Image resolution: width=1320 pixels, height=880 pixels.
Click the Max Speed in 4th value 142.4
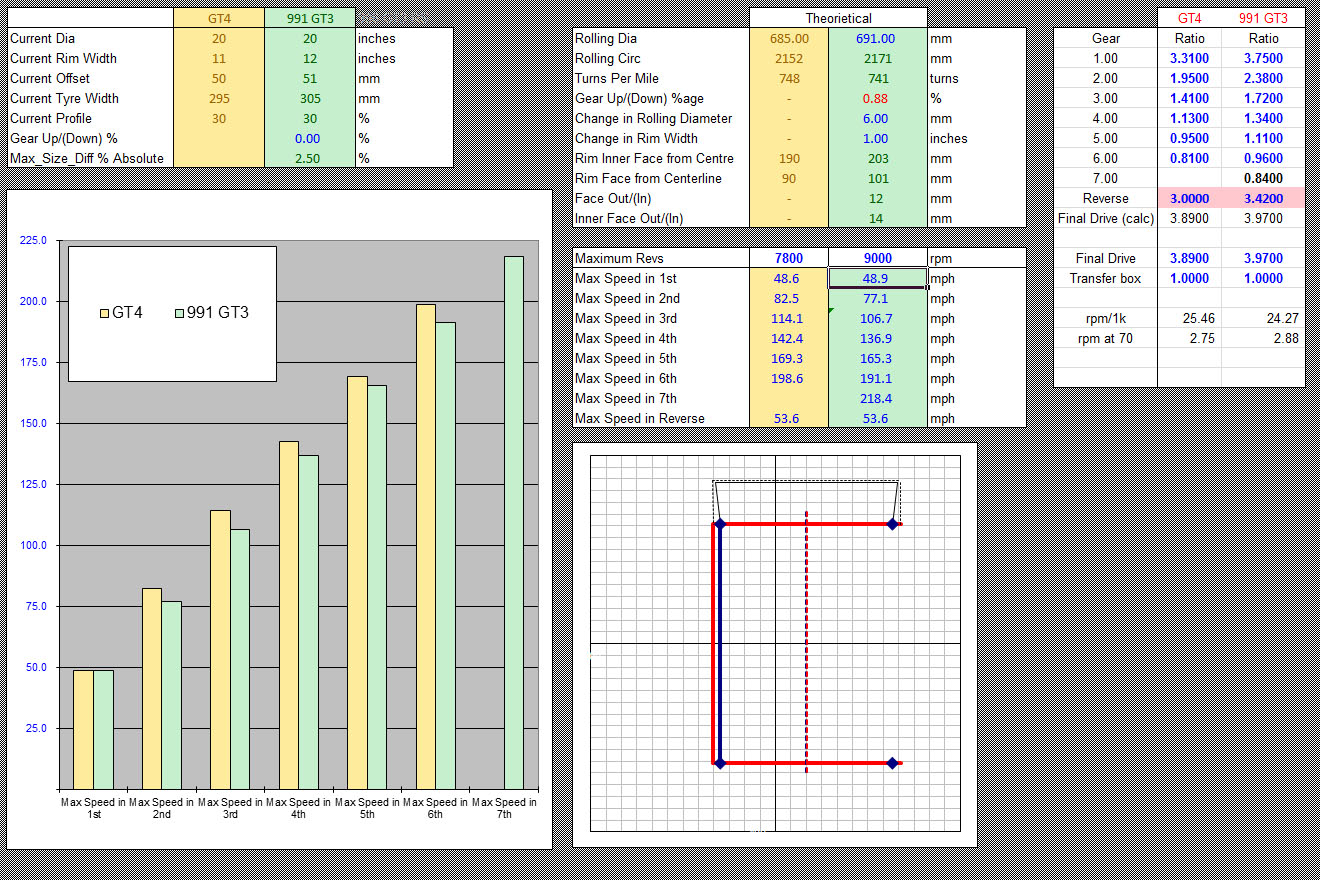point(789,339)
